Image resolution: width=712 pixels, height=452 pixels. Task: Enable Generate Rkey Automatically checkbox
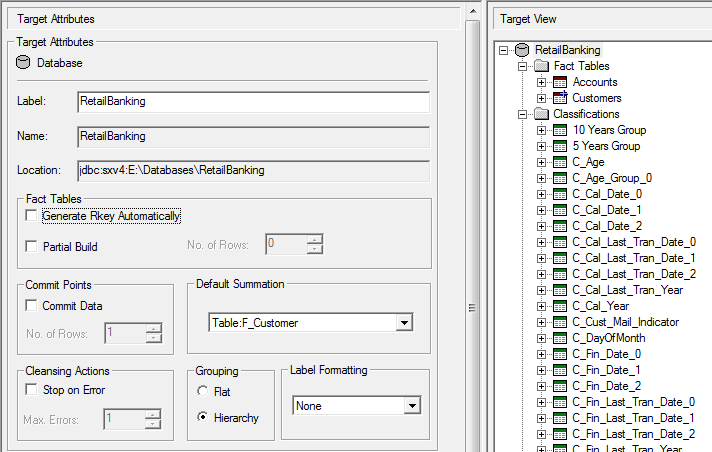coord(32,216)
